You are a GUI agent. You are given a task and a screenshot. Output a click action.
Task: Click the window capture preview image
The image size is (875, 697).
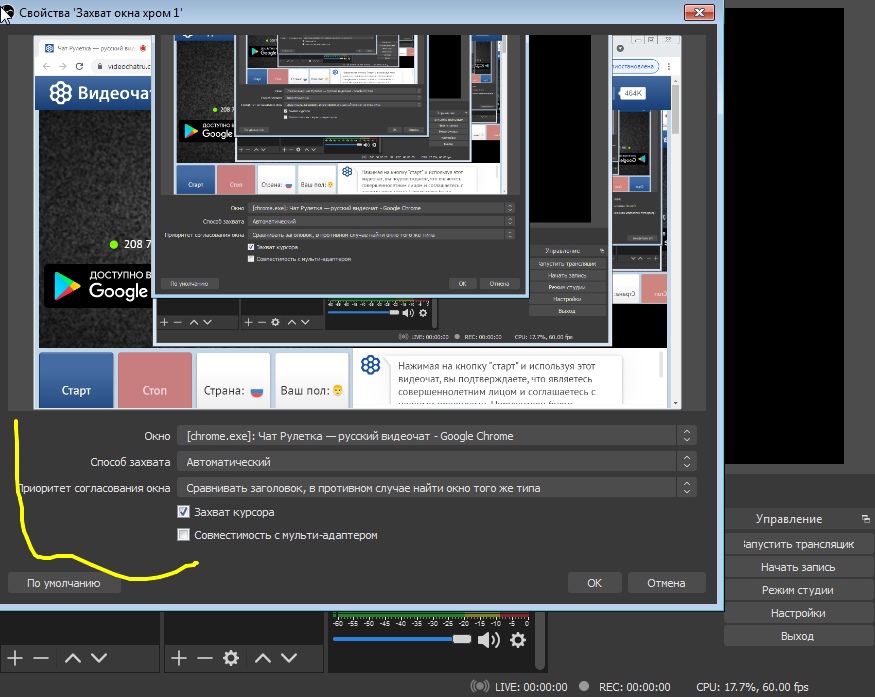(x=357, y=222)
